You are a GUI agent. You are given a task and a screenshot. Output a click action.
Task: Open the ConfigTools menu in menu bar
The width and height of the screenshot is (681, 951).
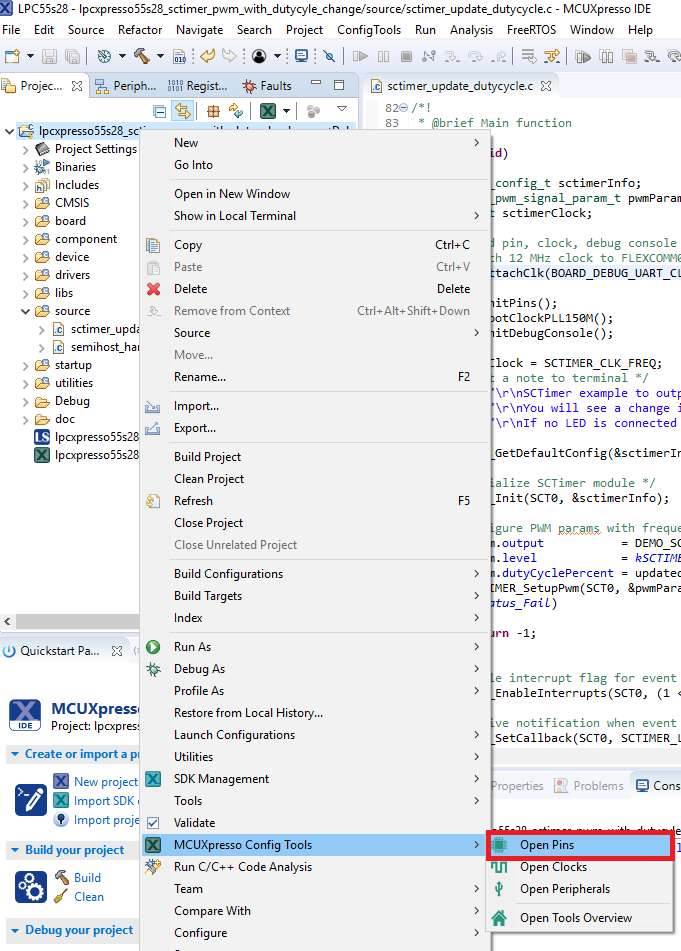click(x=369, y=30)
